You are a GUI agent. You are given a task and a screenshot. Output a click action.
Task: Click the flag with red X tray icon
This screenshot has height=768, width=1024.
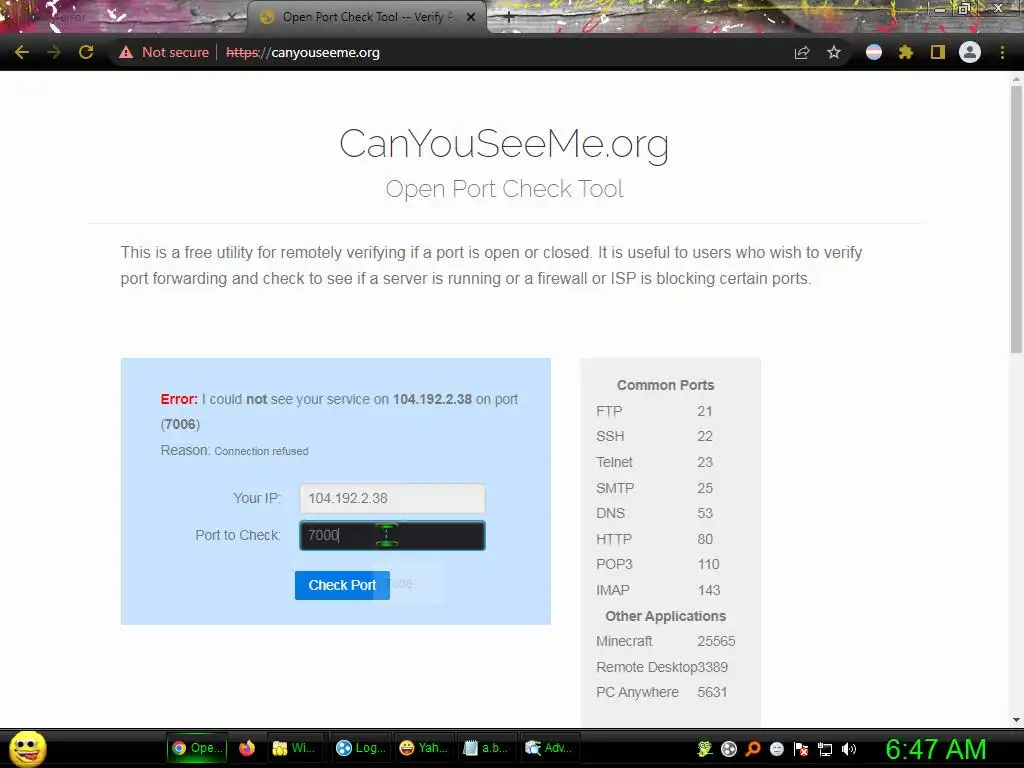[x=801, y=749]
